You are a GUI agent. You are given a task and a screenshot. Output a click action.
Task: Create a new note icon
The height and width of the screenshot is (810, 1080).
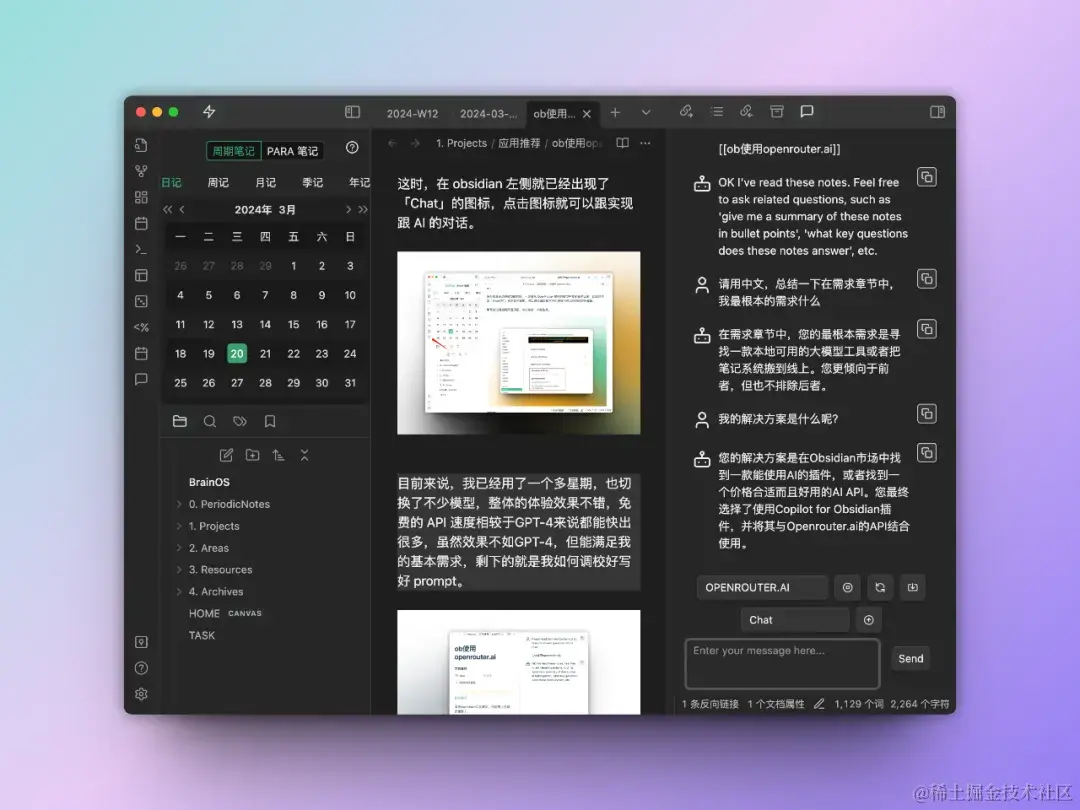pos(226,455)
